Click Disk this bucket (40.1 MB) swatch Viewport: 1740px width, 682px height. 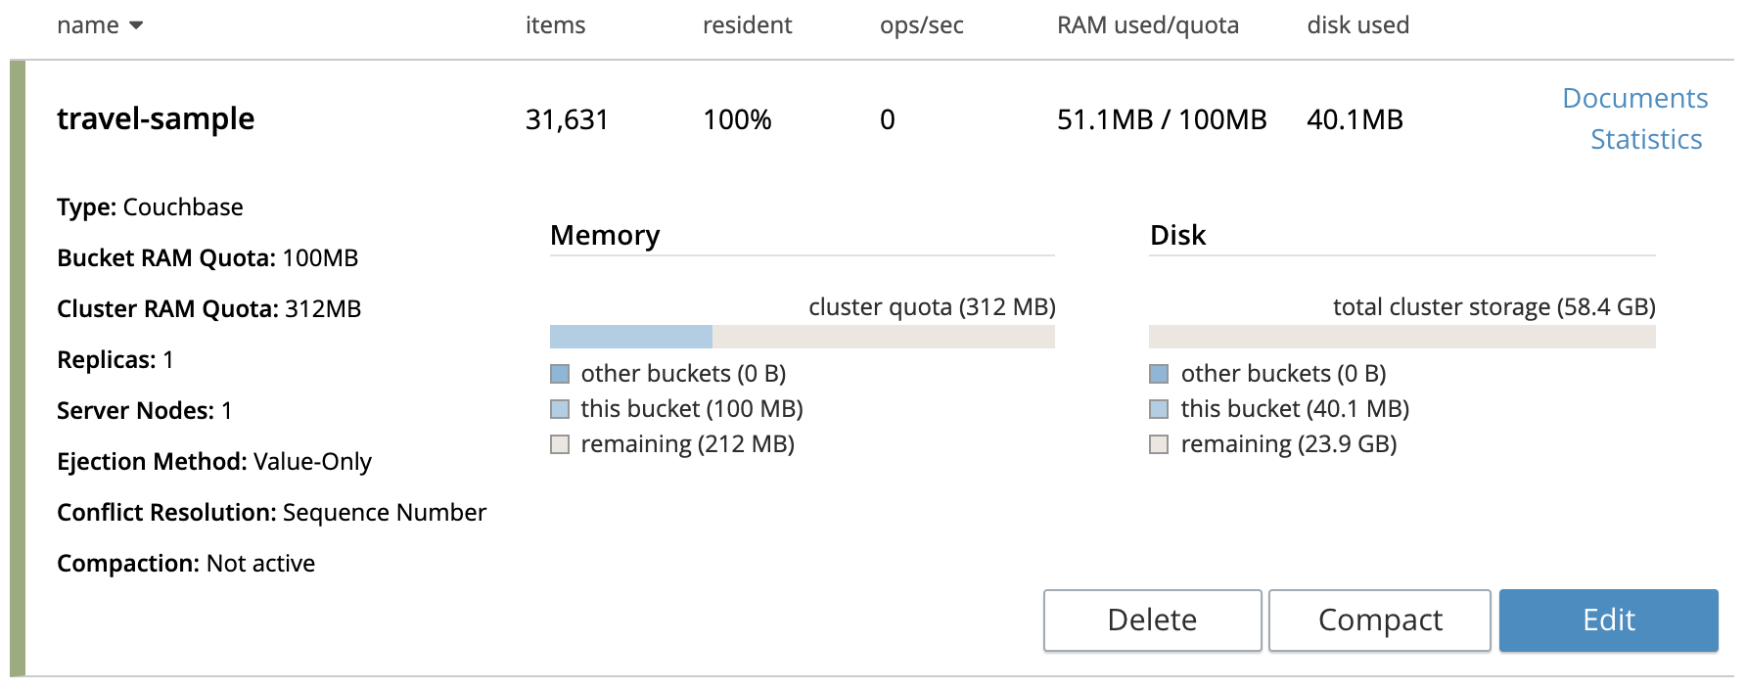pos(1159,409)
